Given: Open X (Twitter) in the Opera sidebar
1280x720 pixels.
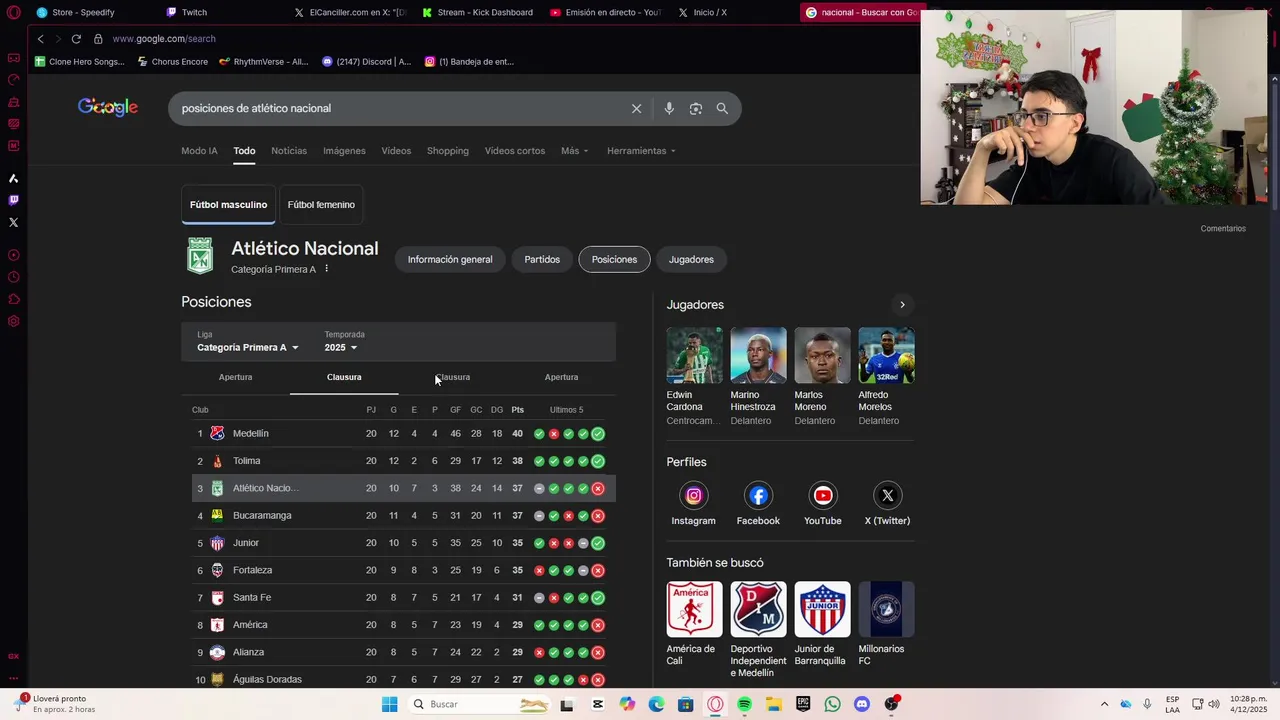Looking at the screenshot, I should coord(14,222).
